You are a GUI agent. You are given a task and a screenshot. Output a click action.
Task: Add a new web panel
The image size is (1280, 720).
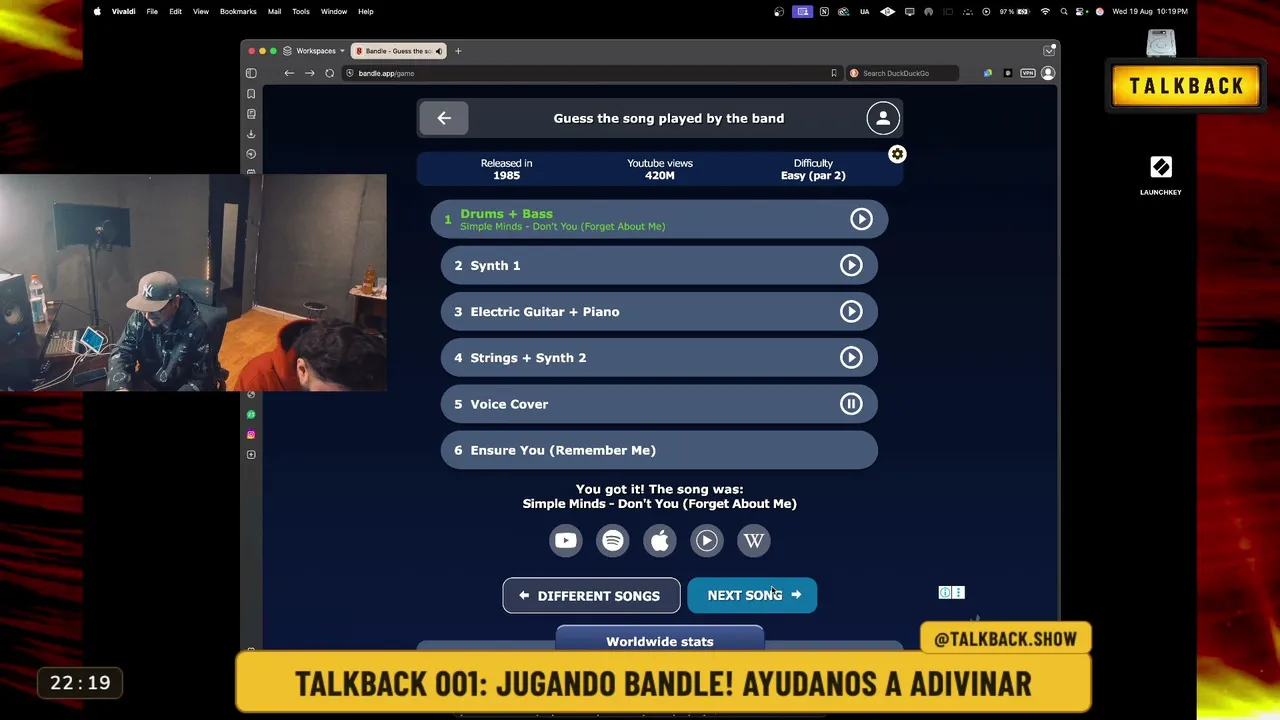coord(251,455)
